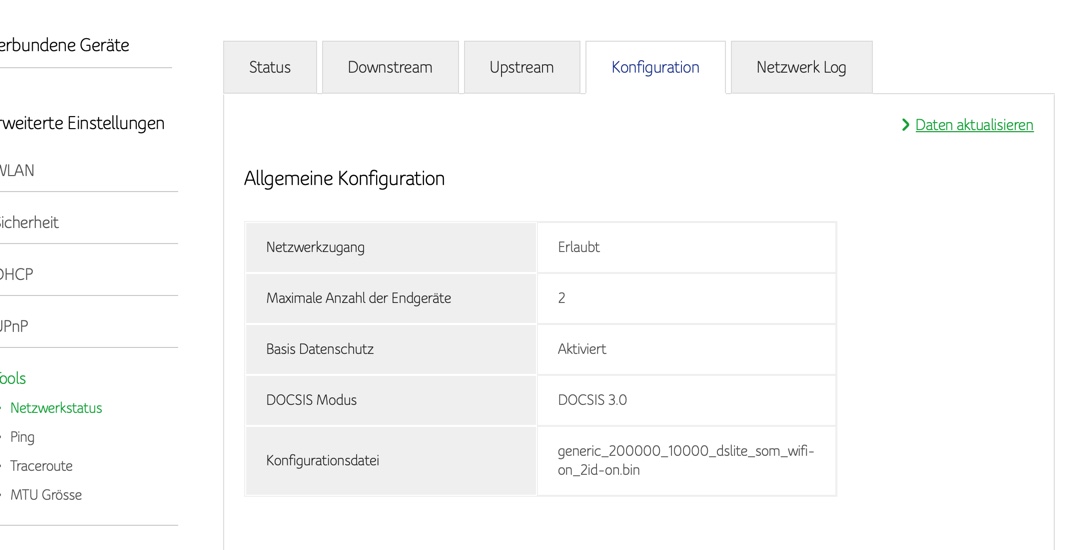Open the Sicherheit sidebar menu

tap(30, 223)
